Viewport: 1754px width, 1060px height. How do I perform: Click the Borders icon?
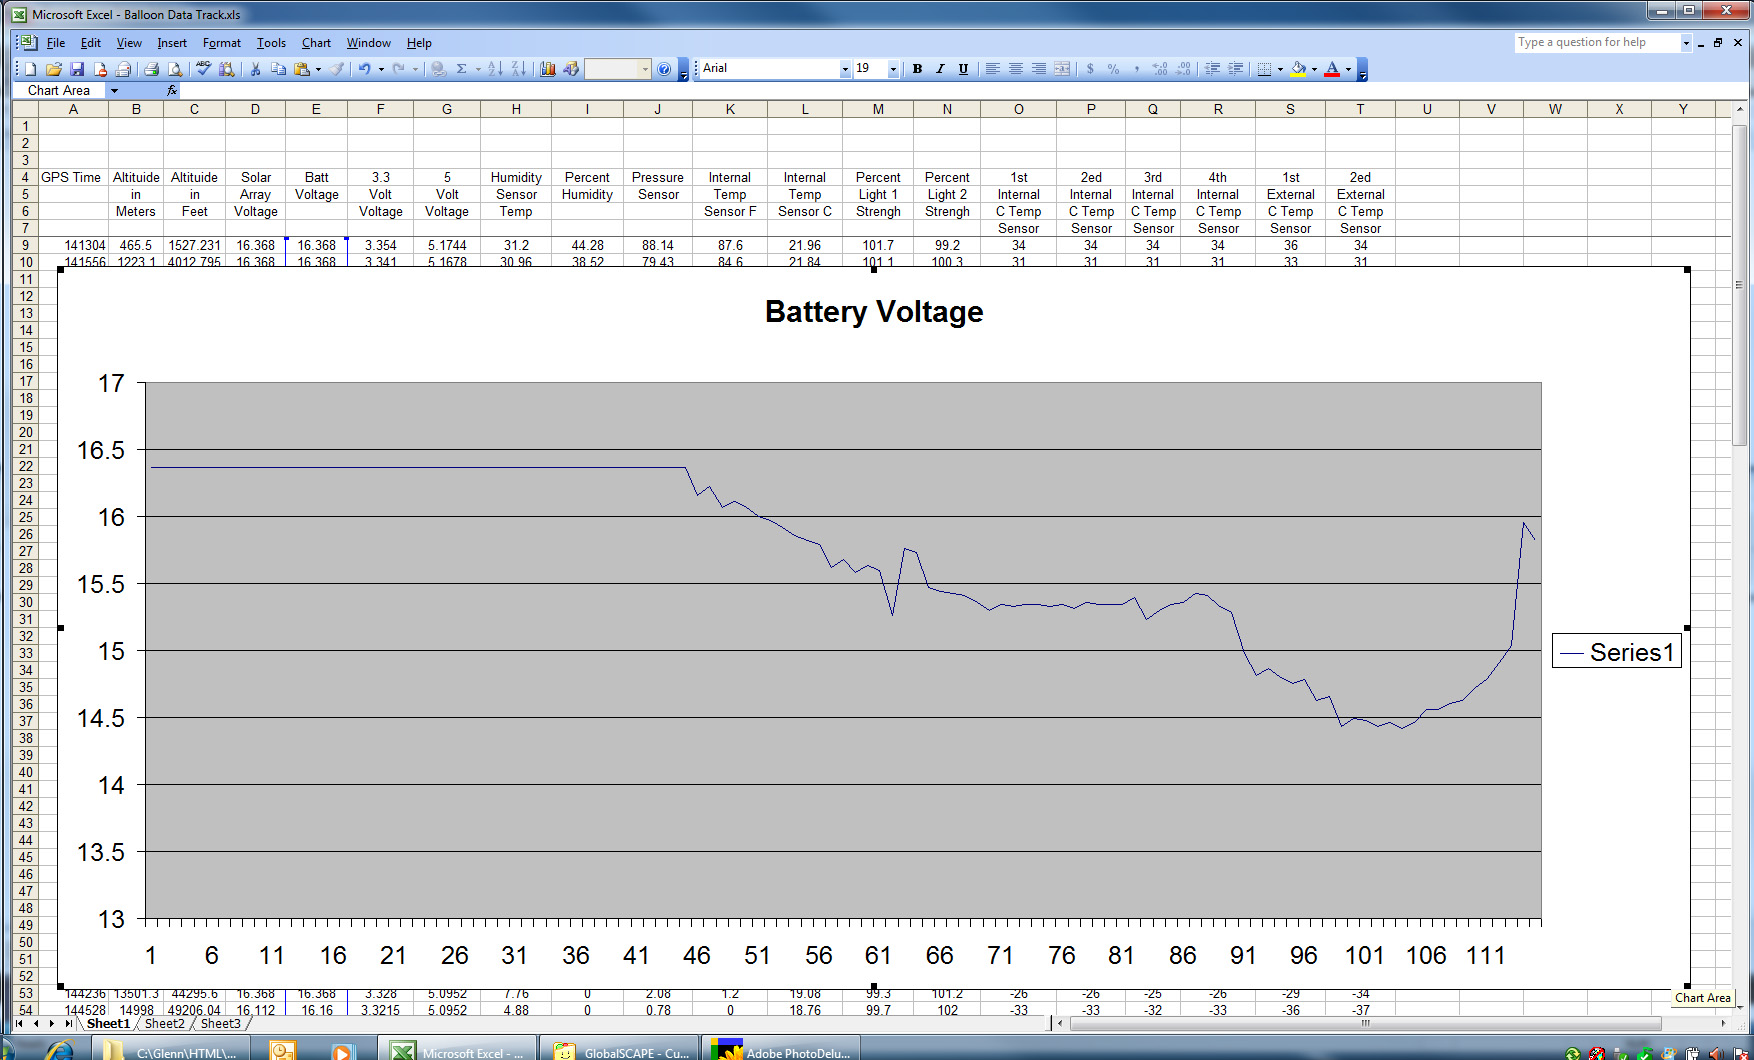coord(1264,69)
